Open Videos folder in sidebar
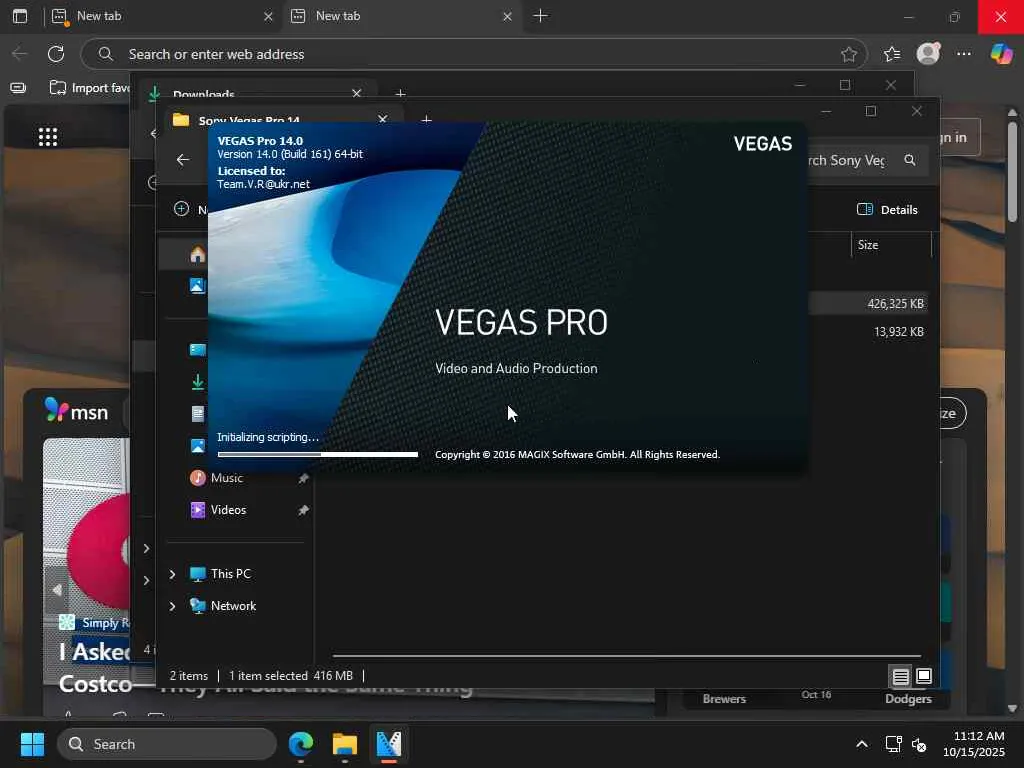Viewport: 1024px width, 768px height. tap(228, 510)
